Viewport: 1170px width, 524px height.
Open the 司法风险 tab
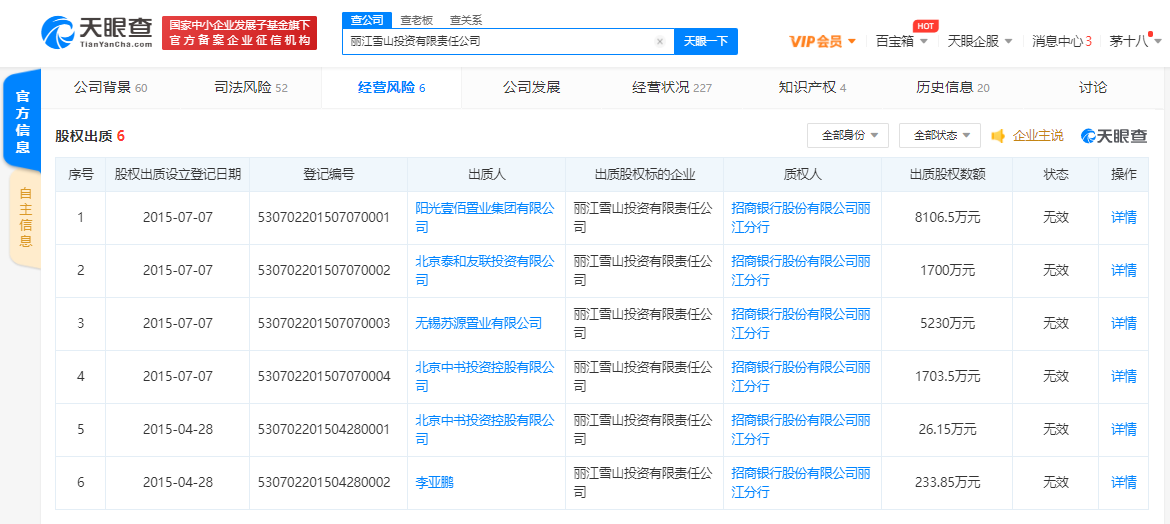click(251, 87)
